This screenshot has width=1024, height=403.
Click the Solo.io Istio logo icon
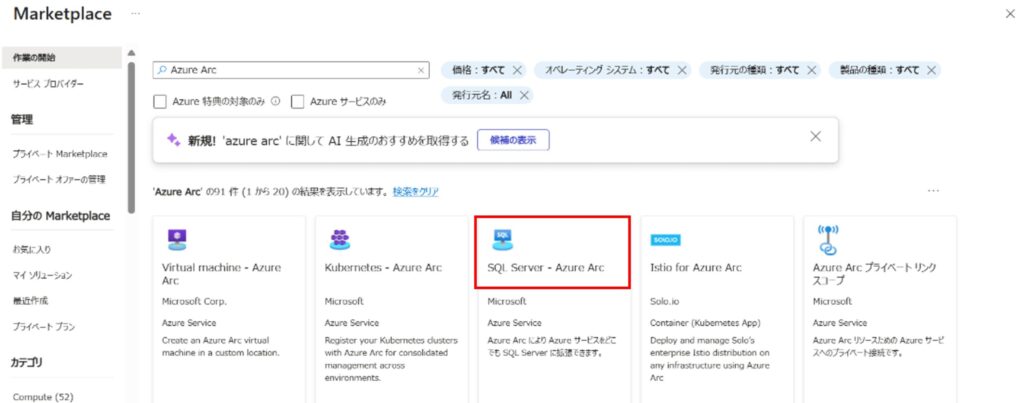click(x=665, y=240)
